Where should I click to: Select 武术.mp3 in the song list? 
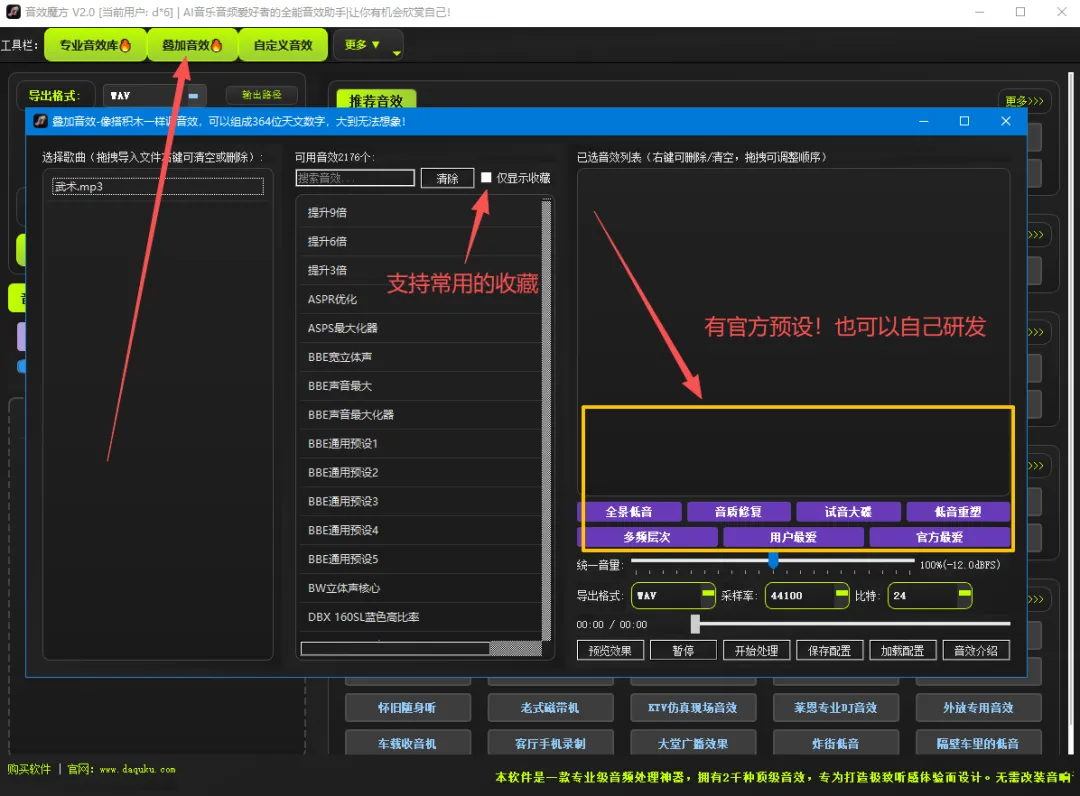[158, 187]
